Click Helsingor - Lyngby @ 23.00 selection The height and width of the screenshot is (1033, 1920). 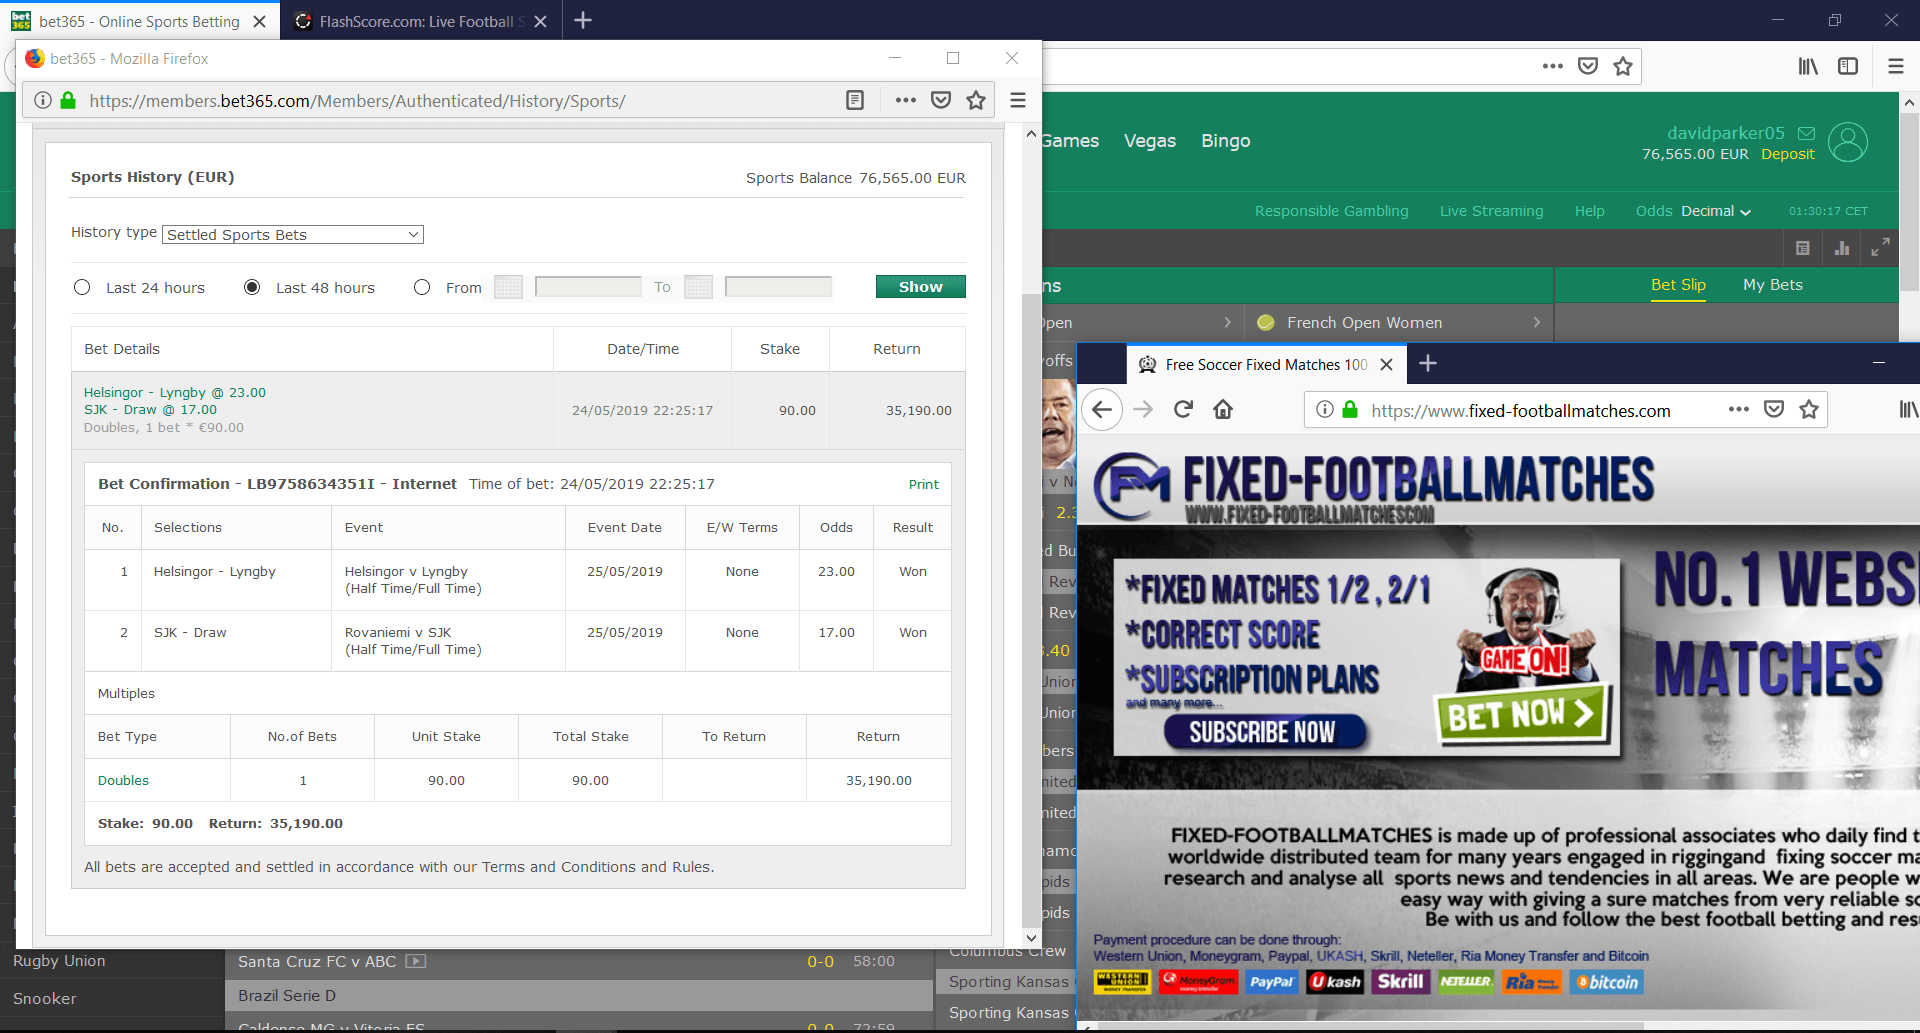[x=175, y=393]
